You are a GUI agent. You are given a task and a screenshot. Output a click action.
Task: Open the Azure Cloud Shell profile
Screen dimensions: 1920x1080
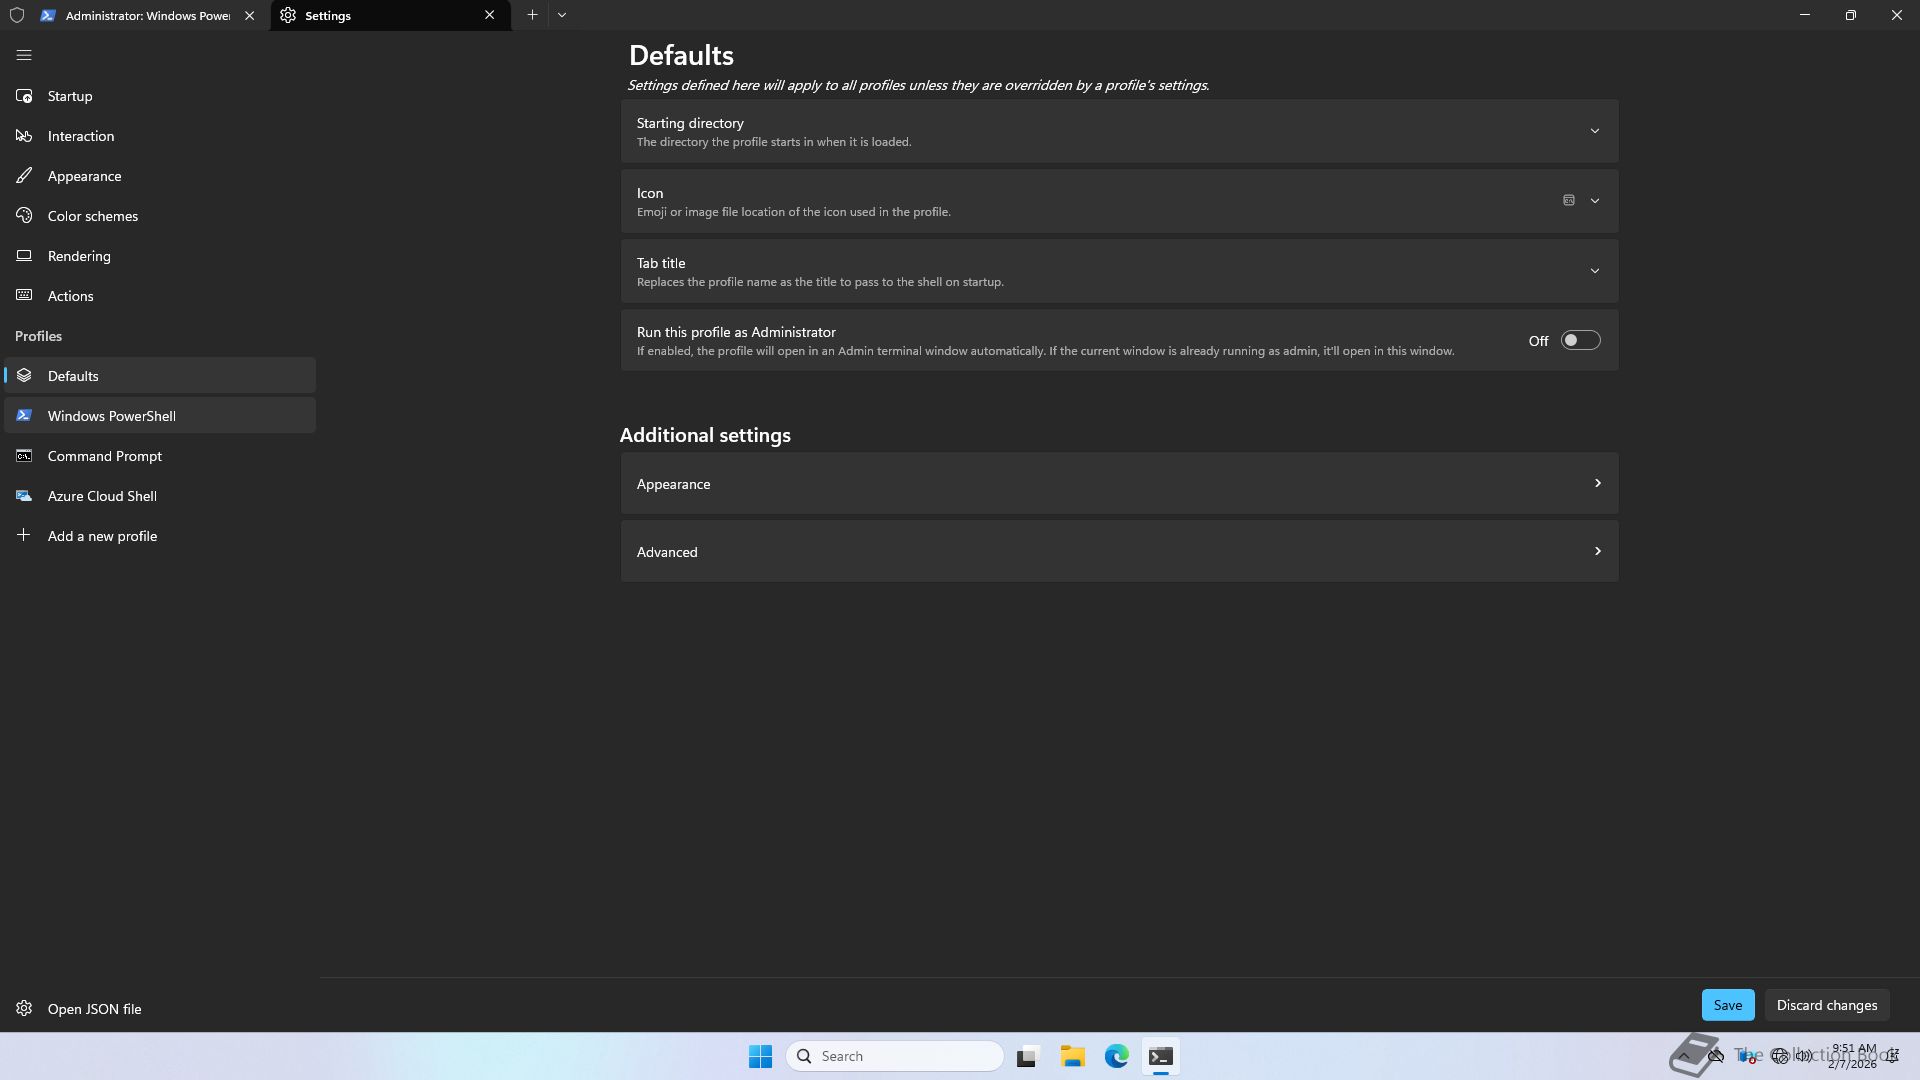[x=101, y=496]
